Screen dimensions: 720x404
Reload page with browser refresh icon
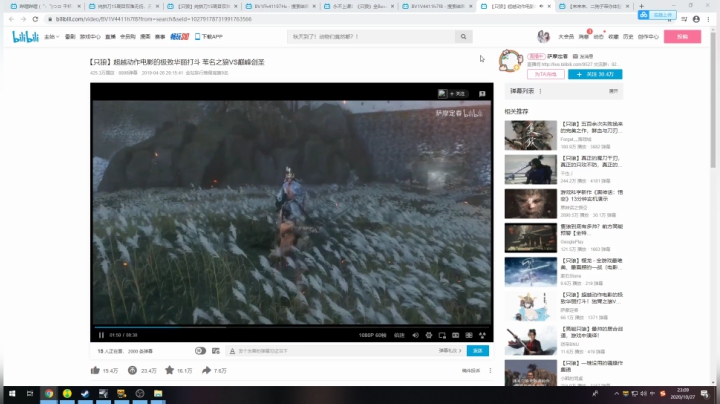35,19
